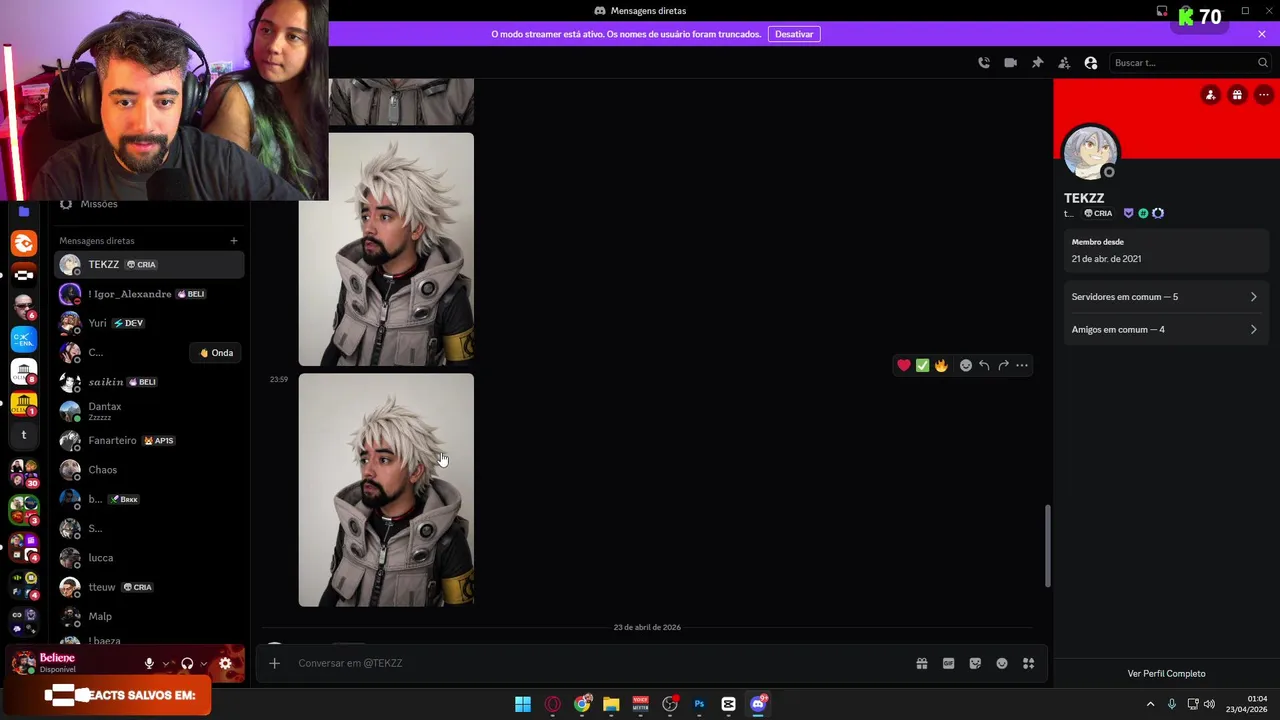Viewport: 1280px width, 720px height.
Task: Toggle microphone mute
Action: click(x=149, y=663)
